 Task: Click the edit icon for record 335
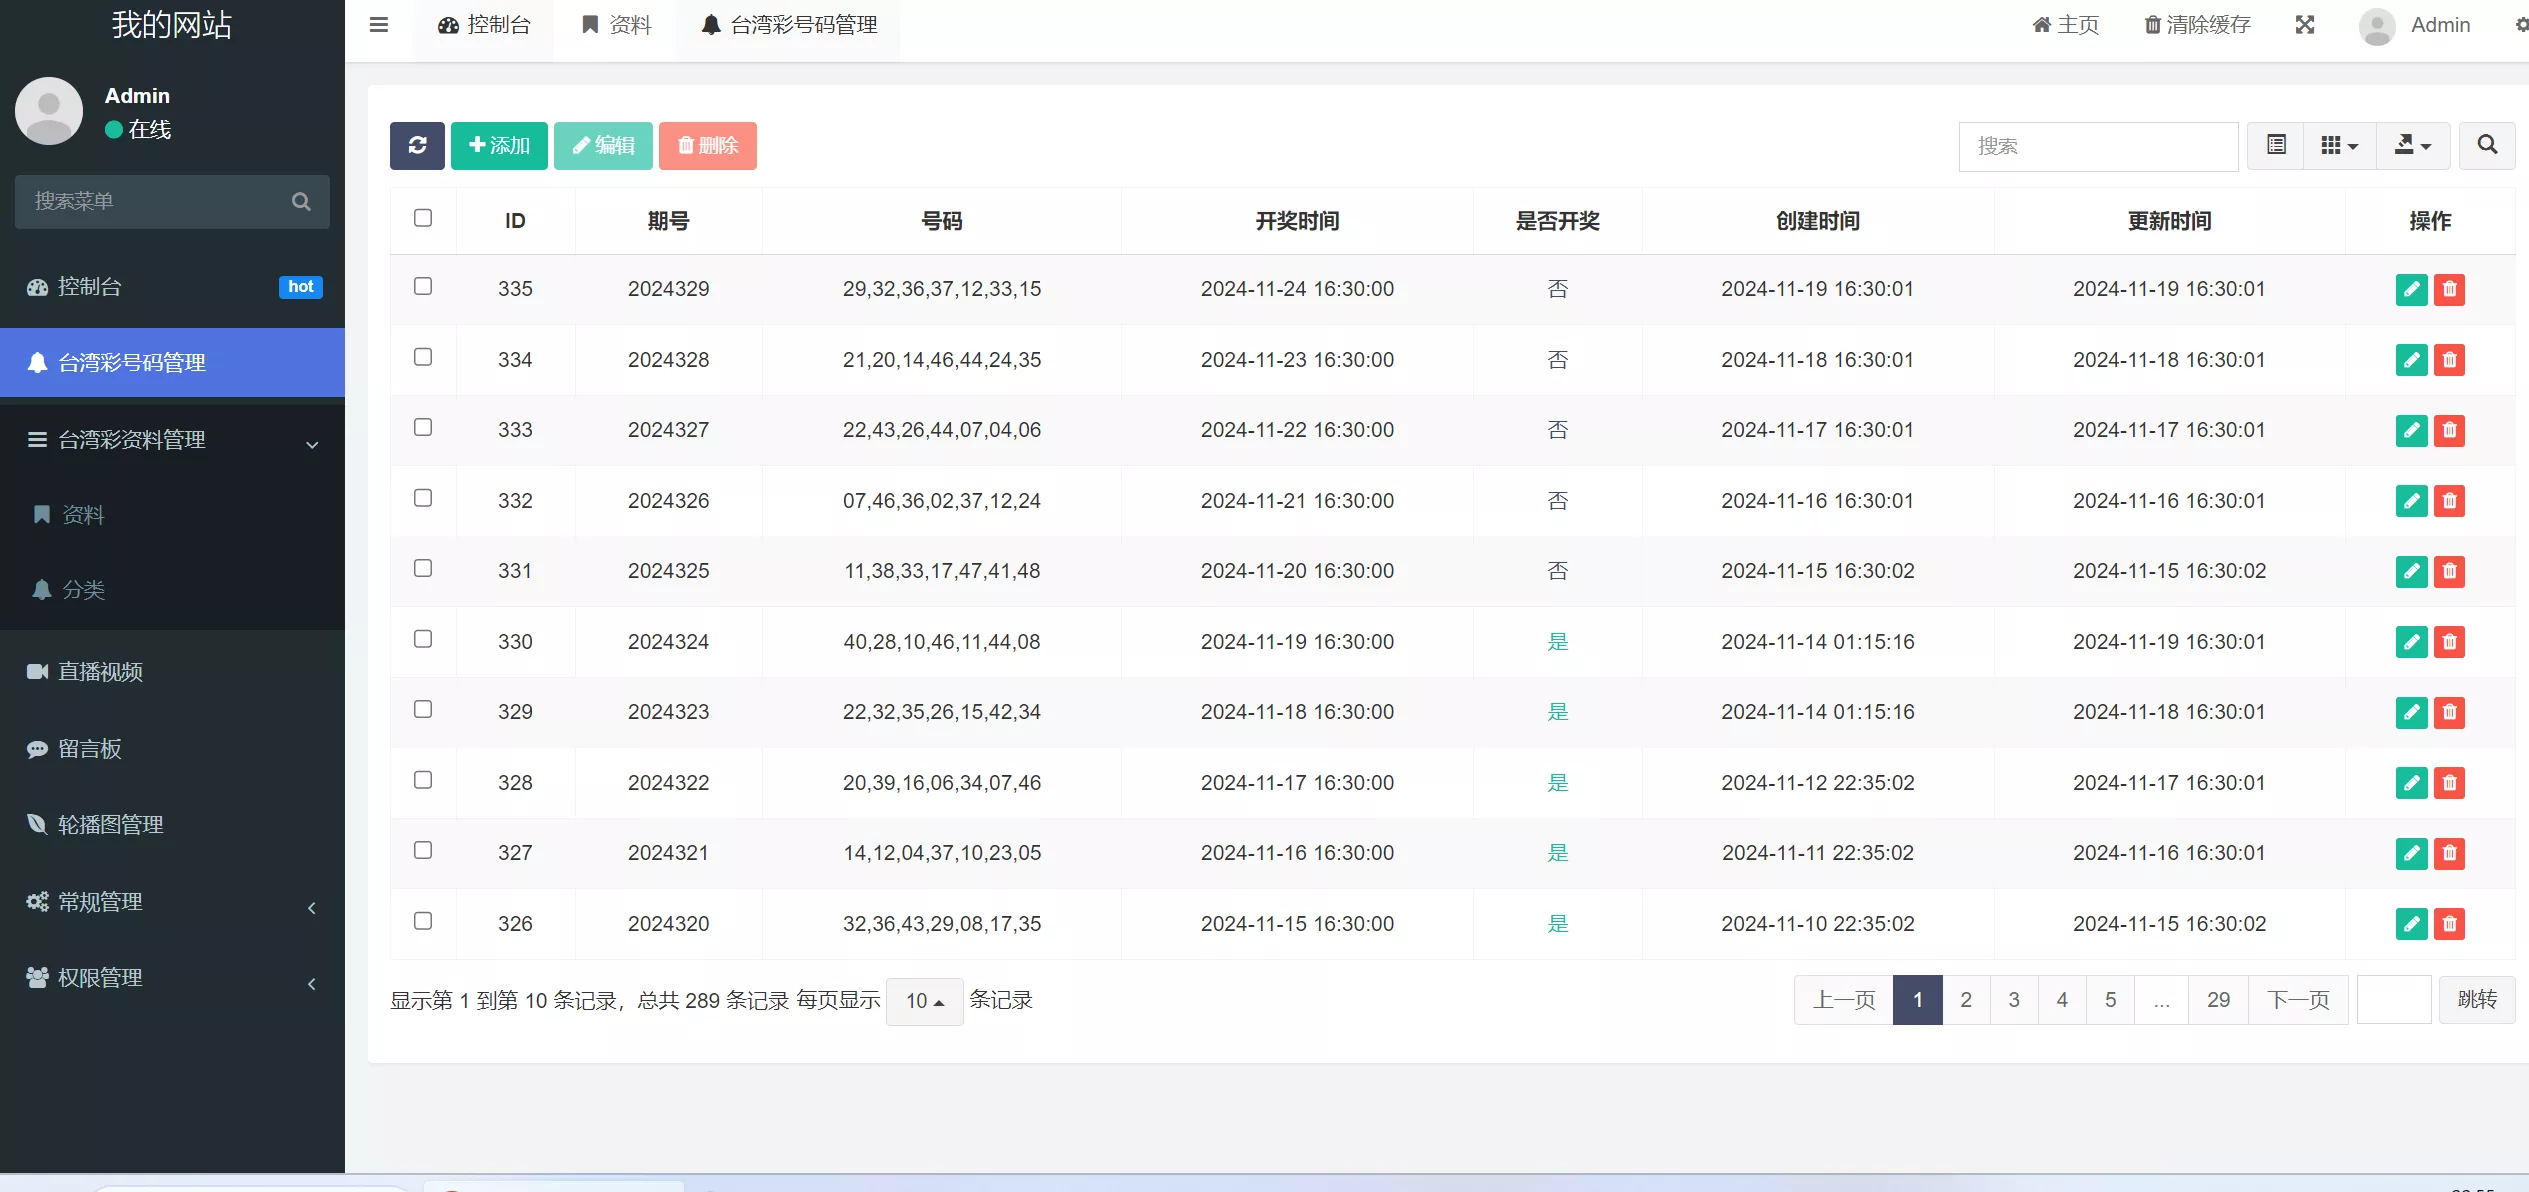[2410, 289]
